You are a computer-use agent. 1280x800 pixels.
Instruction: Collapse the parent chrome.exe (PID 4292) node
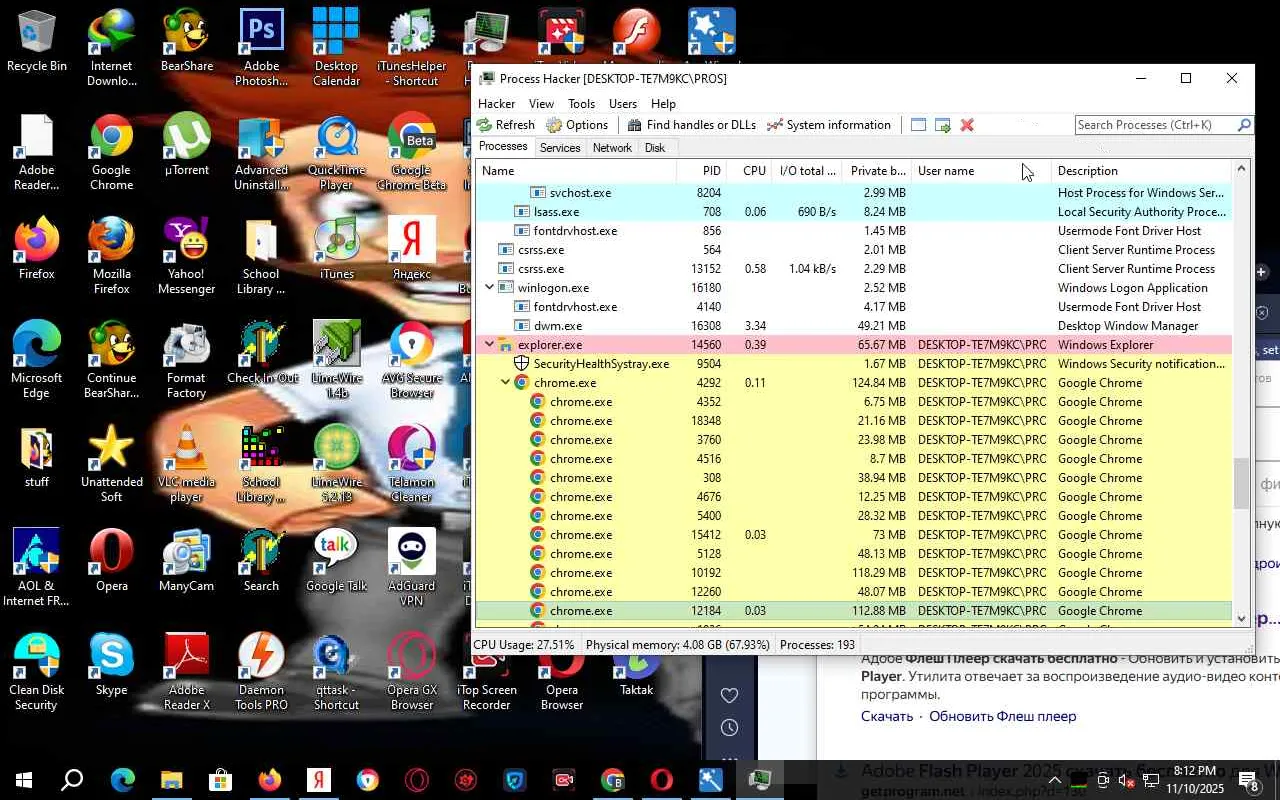(505, 383)
